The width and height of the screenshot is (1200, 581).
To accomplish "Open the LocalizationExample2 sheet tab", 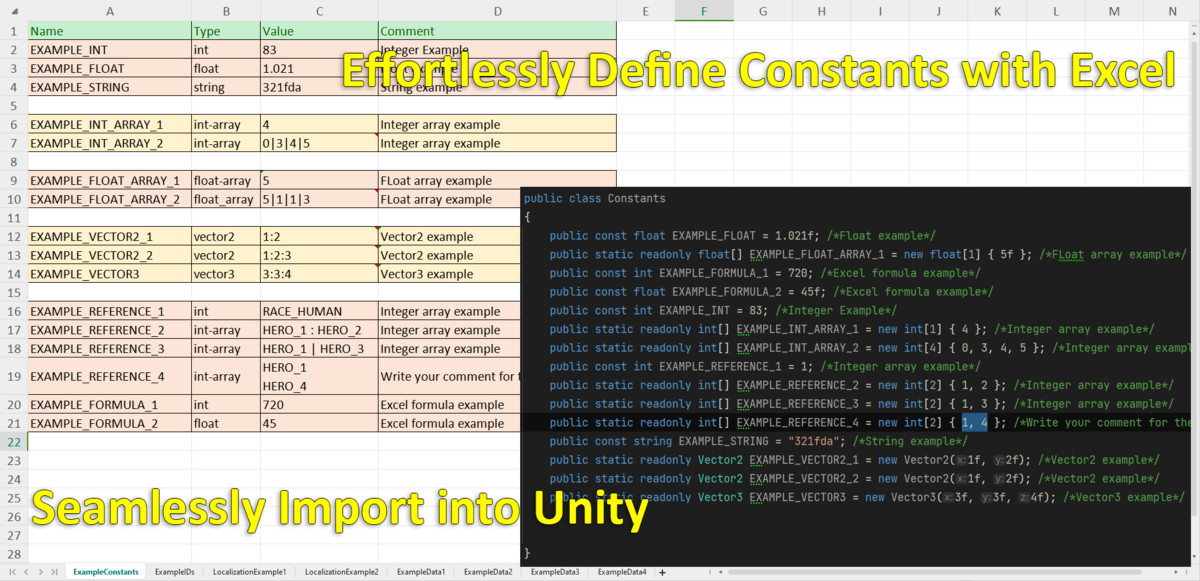I will click(x=341, y=572).
